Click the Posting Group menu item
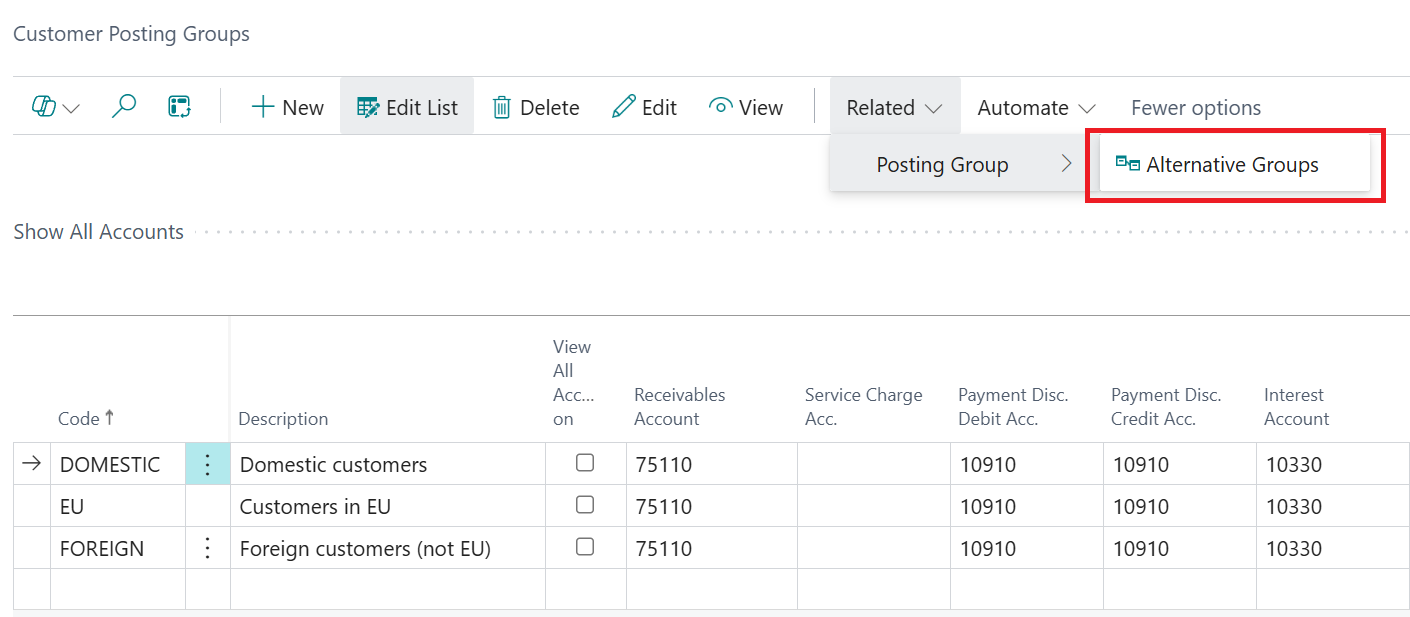The image size is (1410, 617). coord(942,164)
